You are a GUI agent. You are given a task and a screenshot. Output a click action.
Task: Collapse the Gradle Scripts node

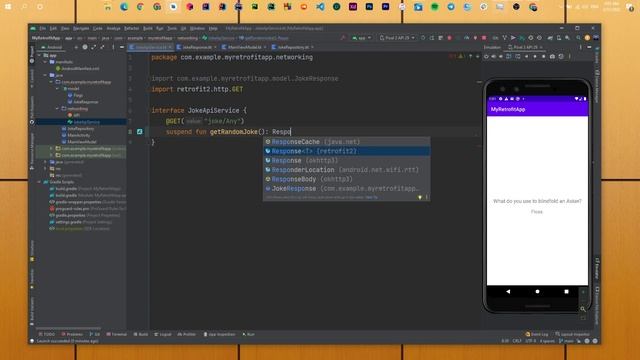tap(40, 182)
